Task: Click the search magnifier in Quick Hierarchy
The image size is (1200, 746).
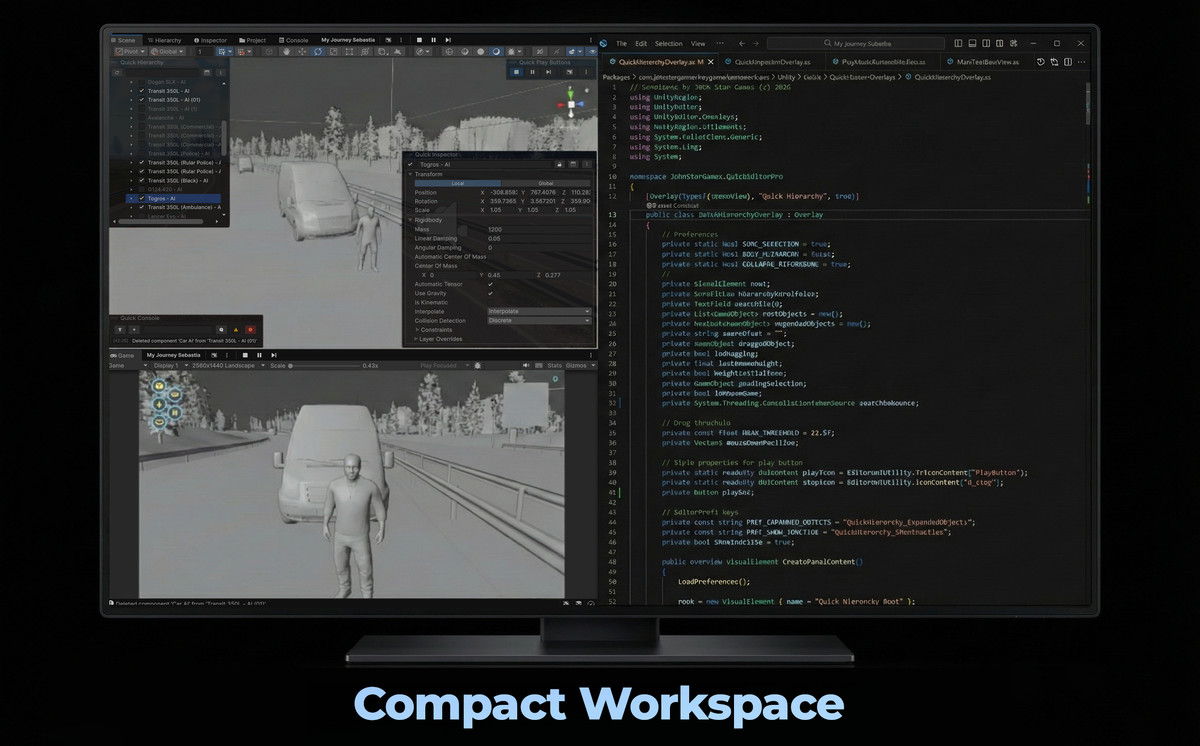Action: [x=117, y=72]
